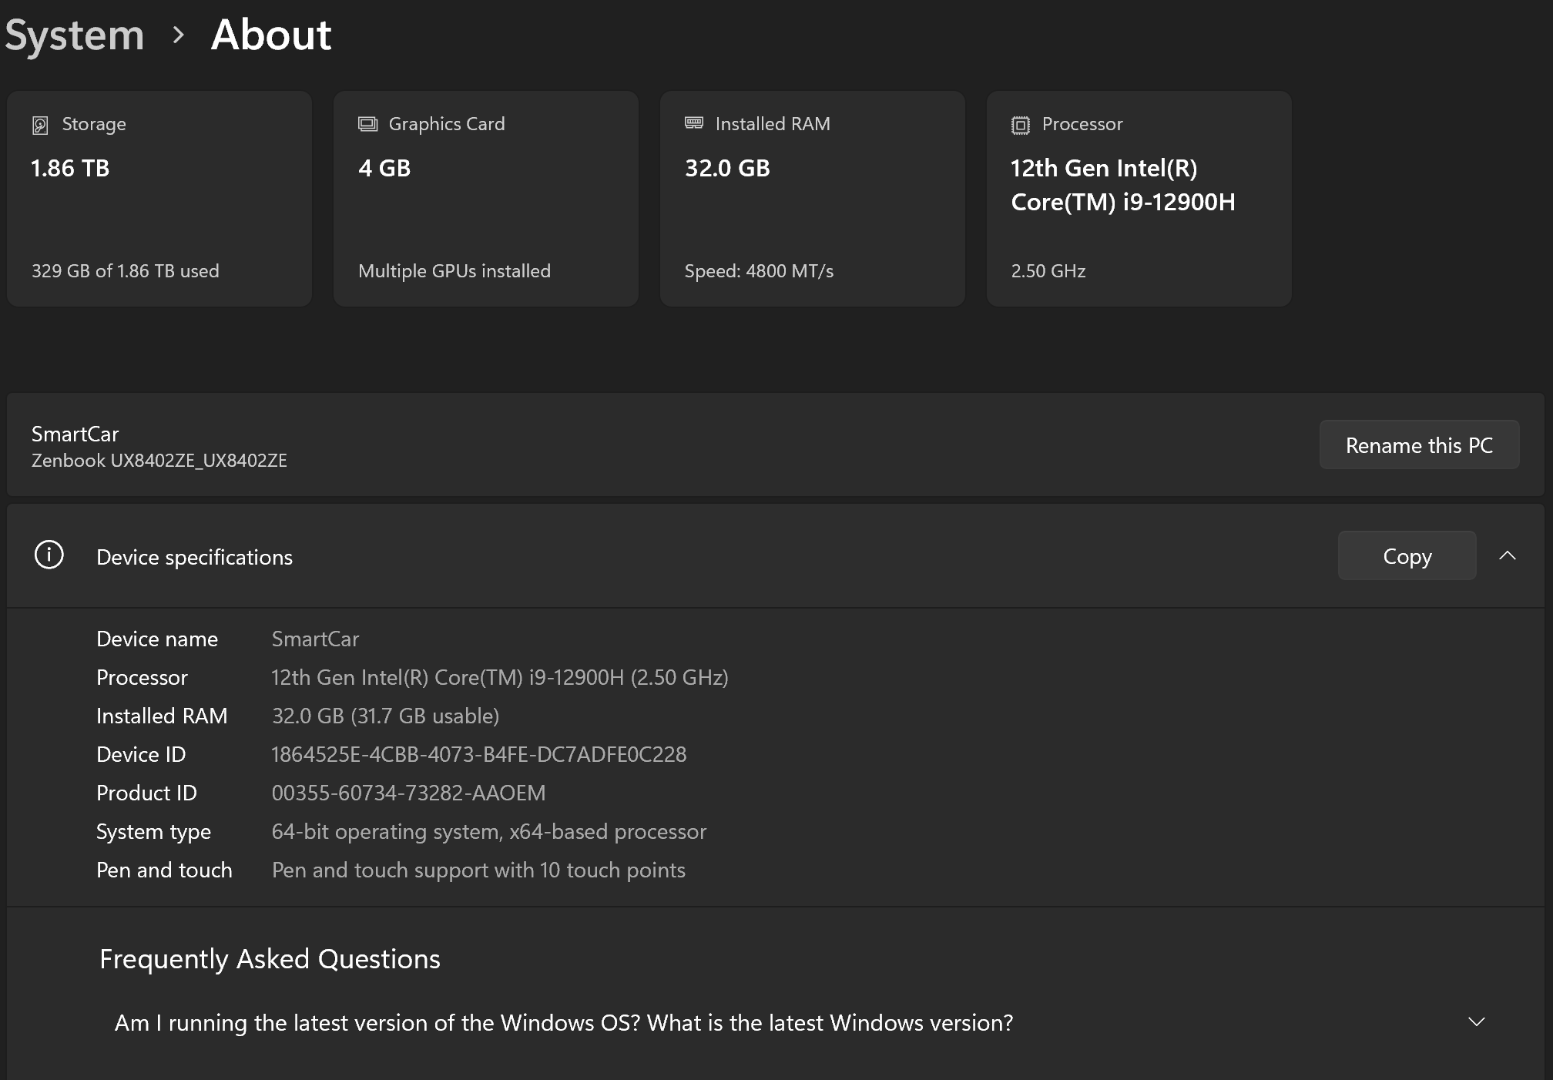Click 'Speed: 4800 MT/s' text
This screenshot has height=1080, width=1553.
coord(759,271)
